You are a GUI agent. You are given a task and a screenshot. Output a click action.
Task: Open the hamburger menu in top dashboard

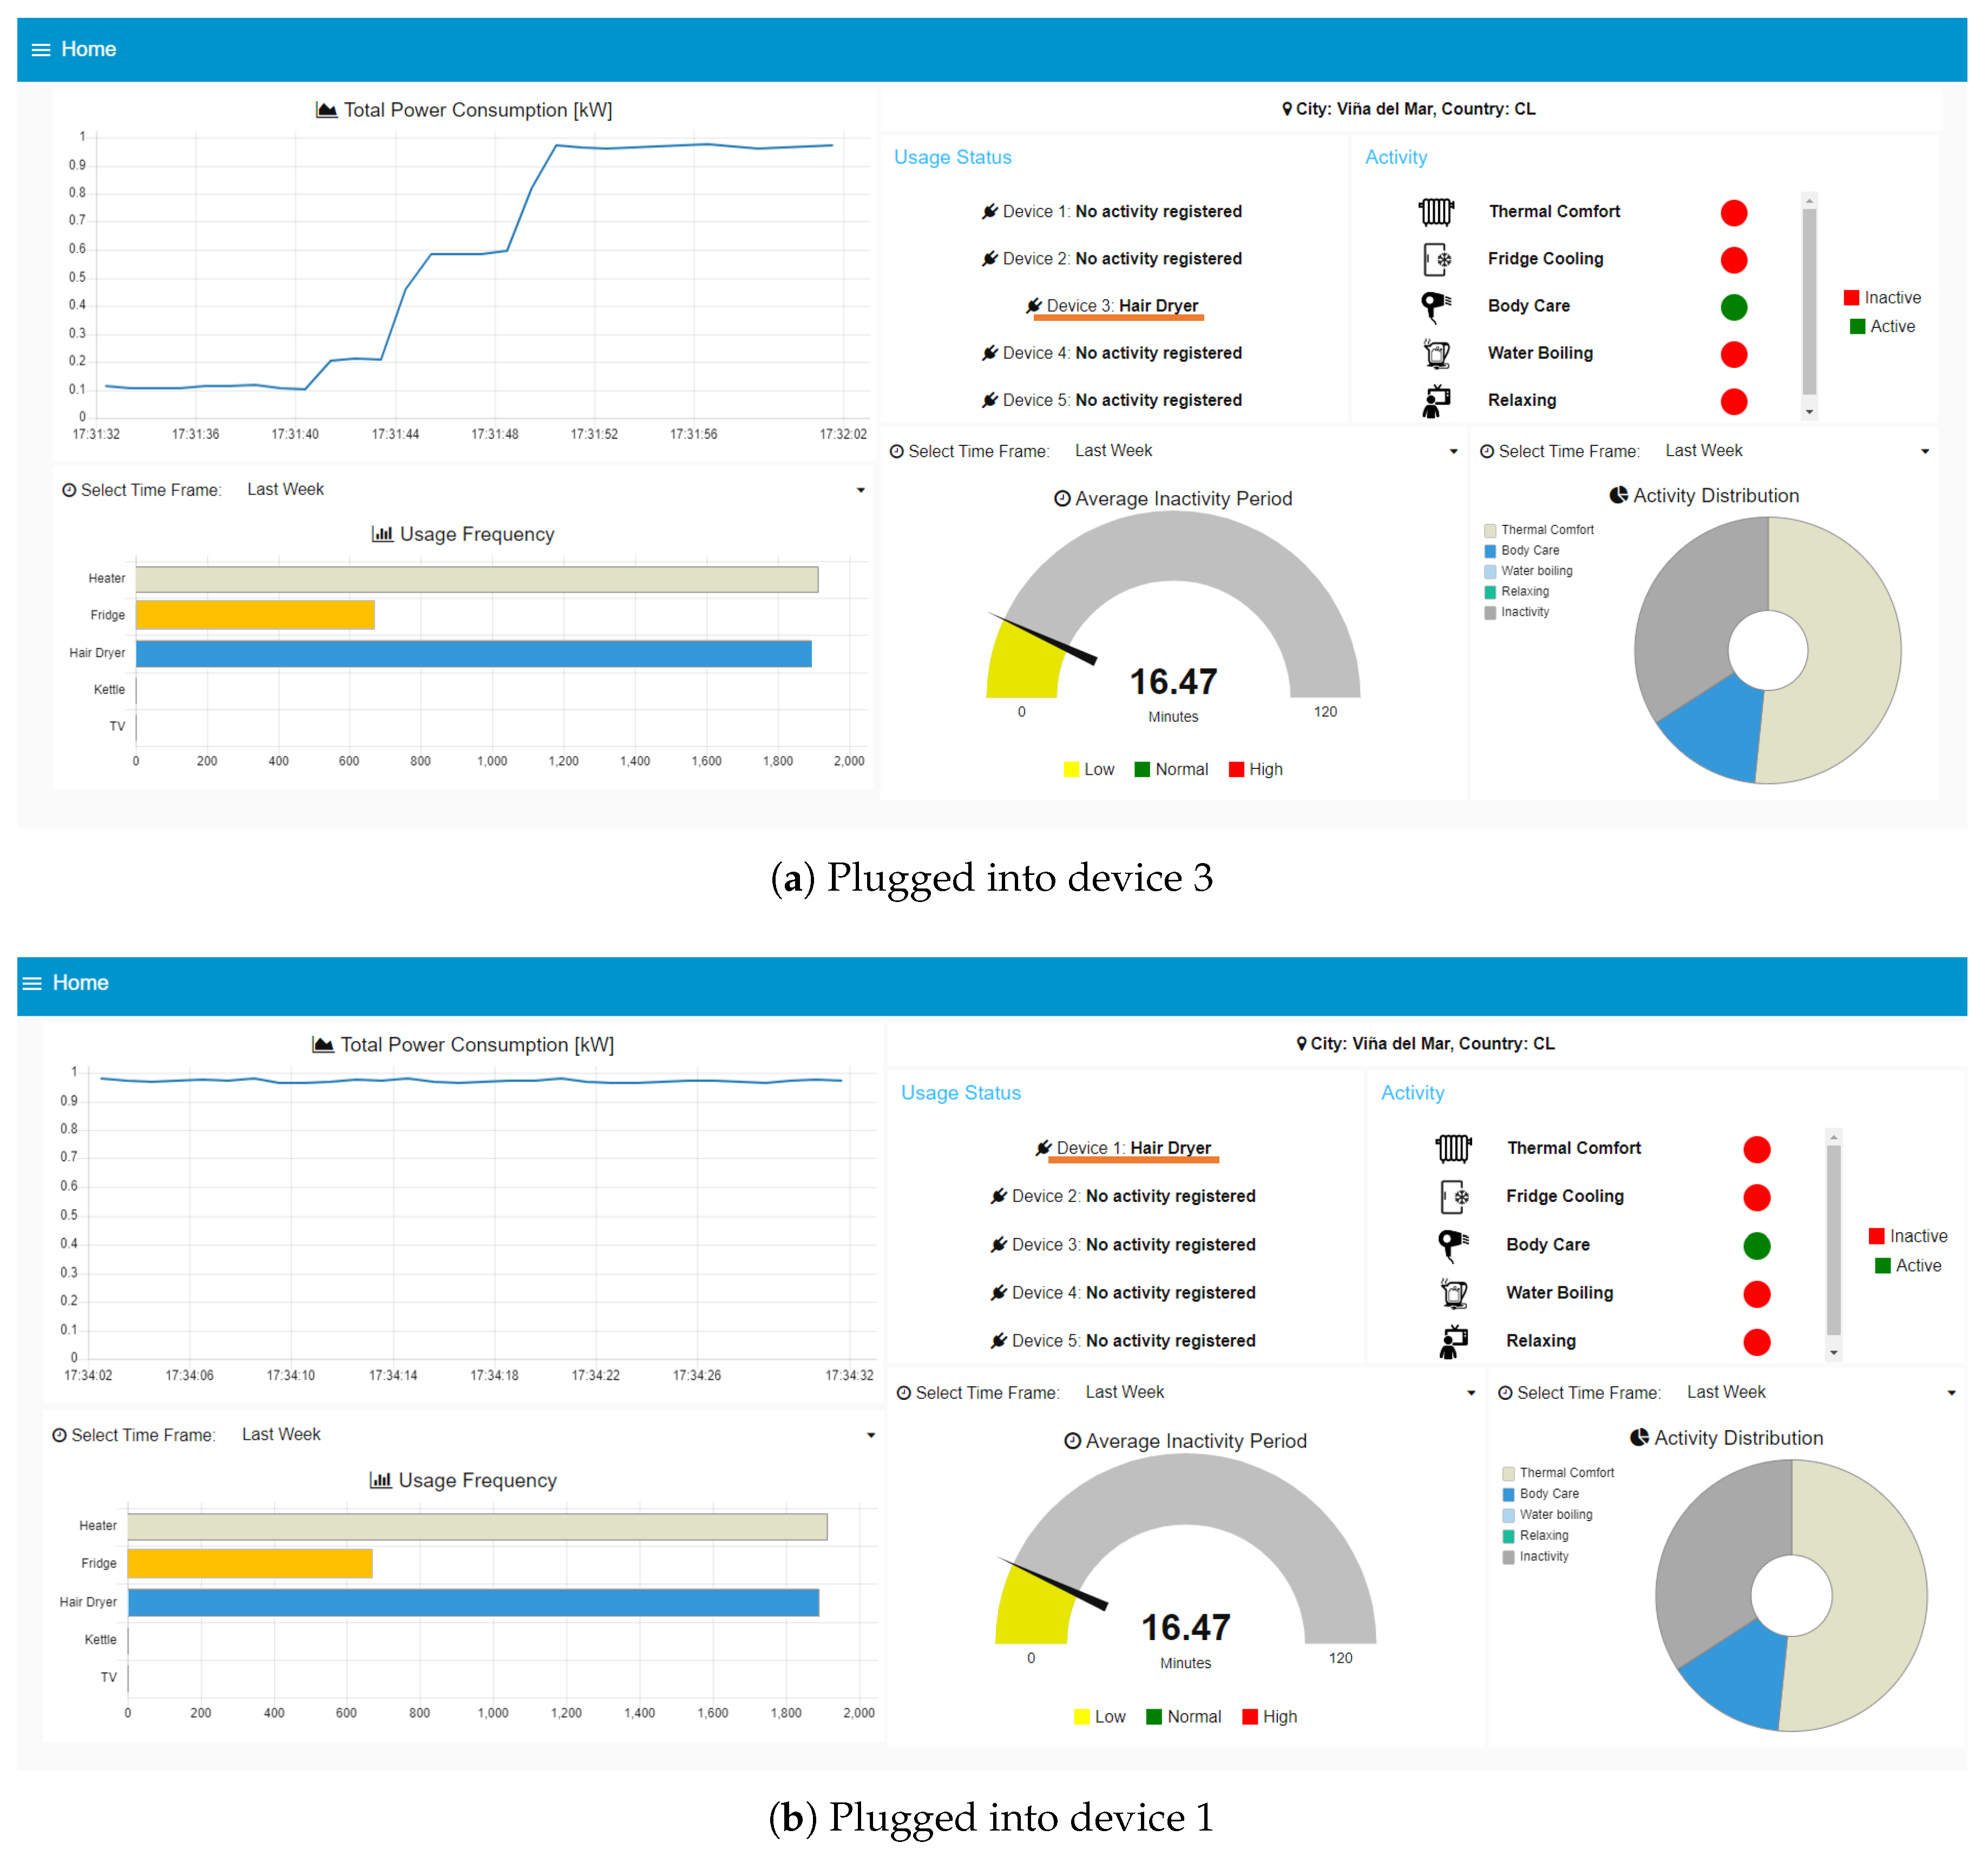pyautogui.click(x=41, y=50)
